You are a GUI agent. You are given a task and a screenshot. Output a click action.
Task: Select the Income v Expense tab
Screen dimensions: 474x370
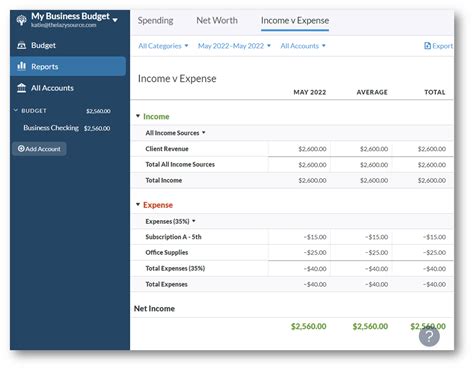click(295, 20)
